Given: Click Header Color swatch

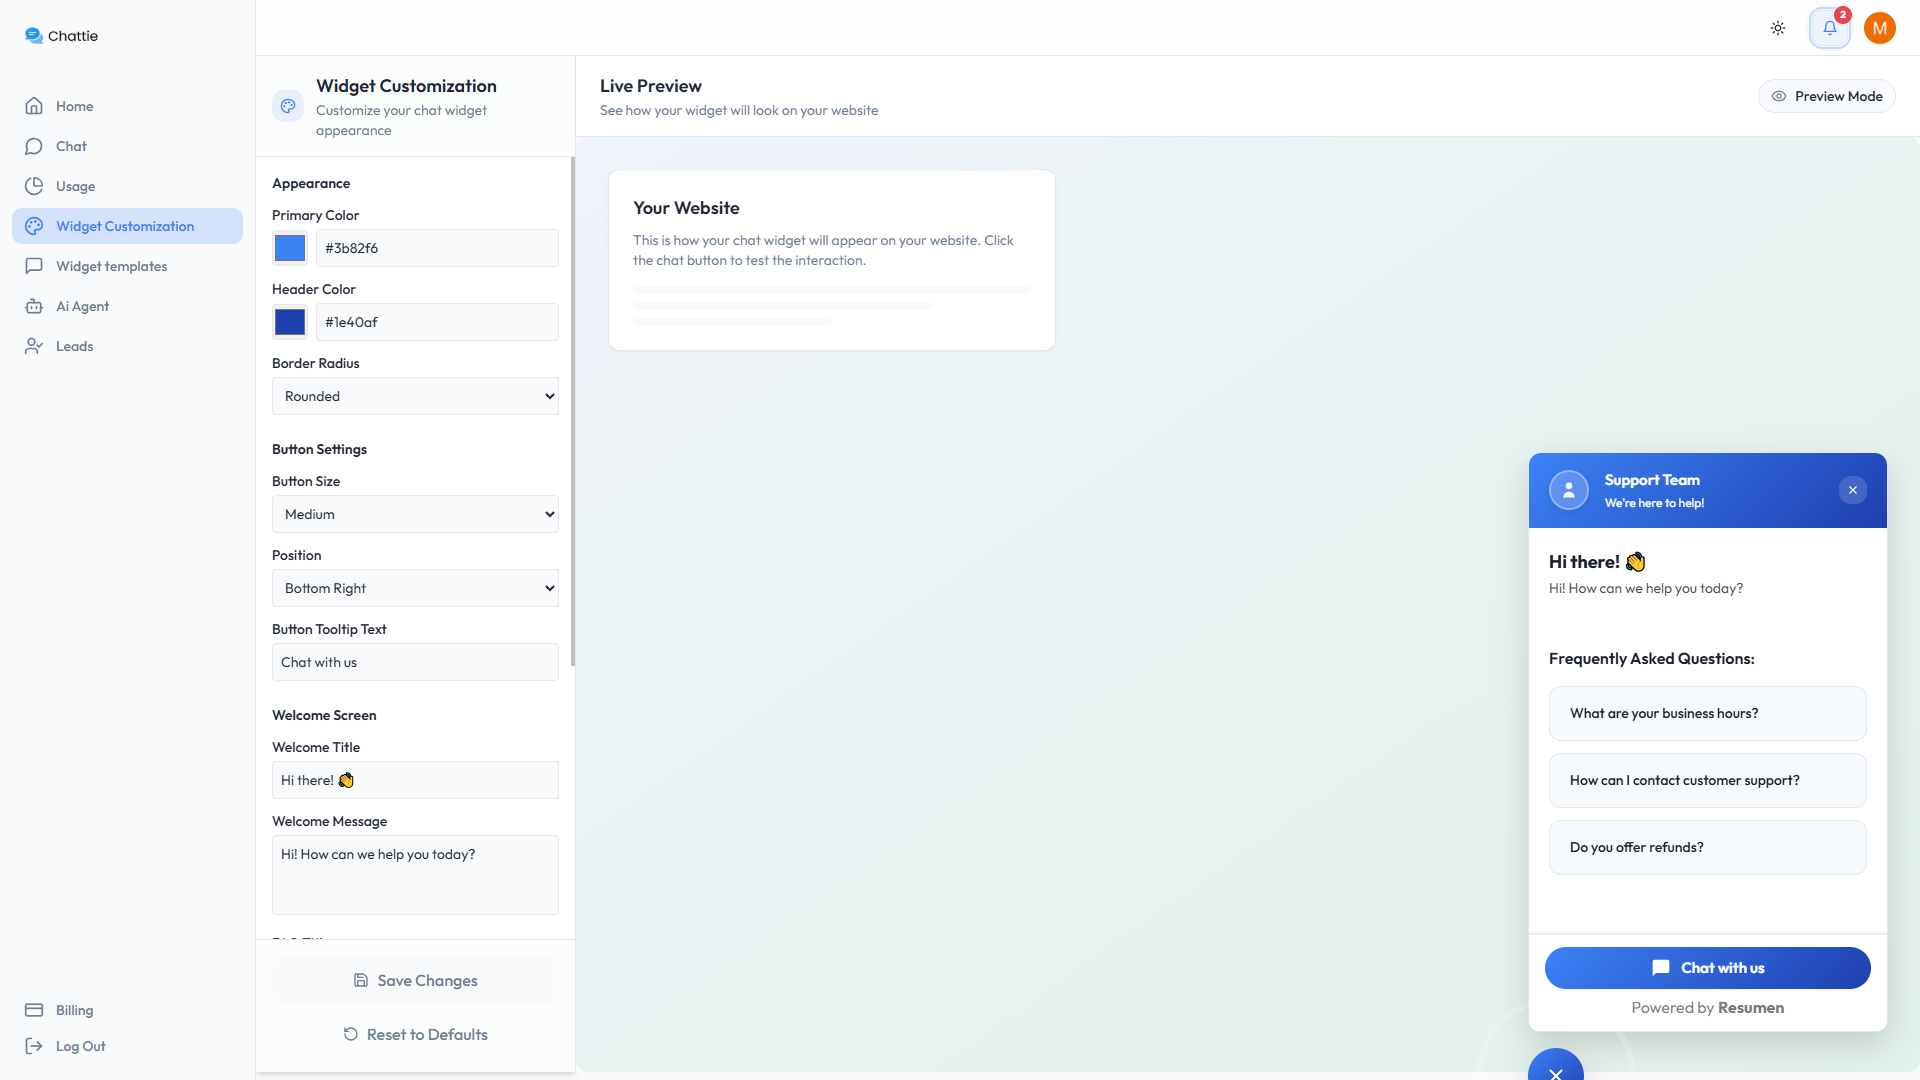Looking at the screenshot, I should [x=290, y=322].
